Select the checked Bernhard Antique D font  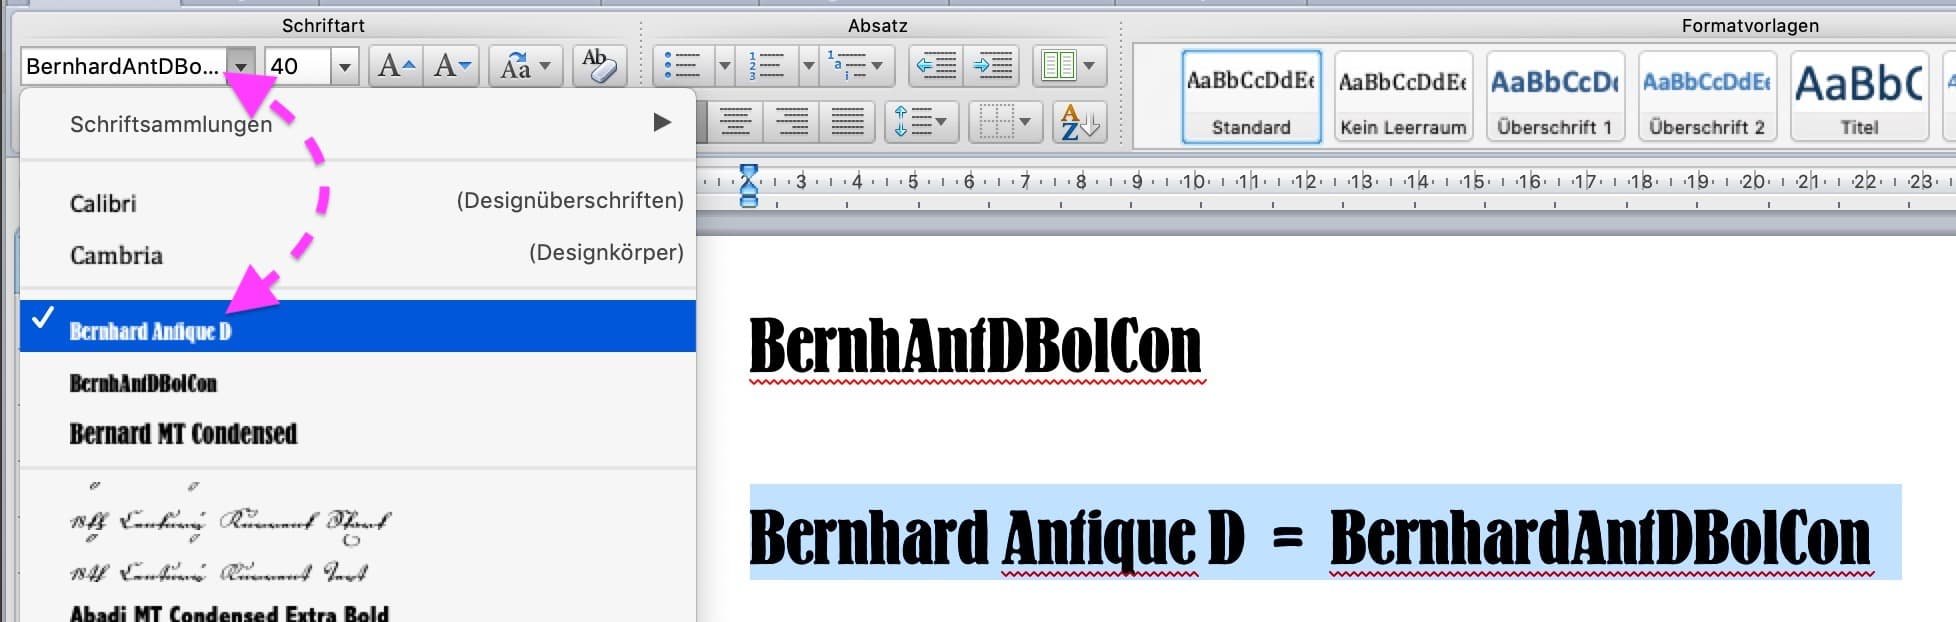click(358, 326)
